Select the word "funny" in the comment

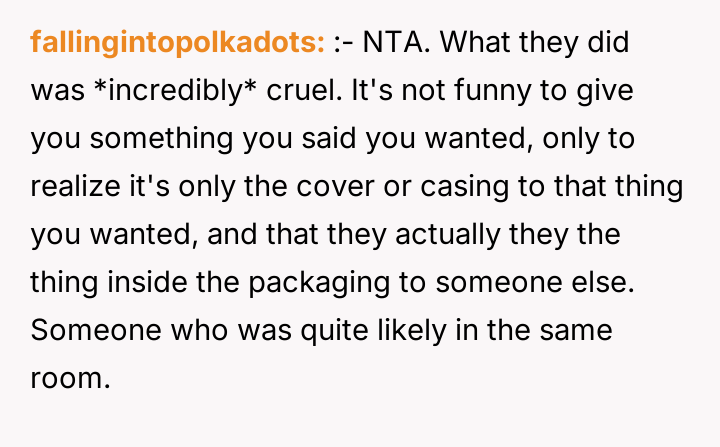479,90
